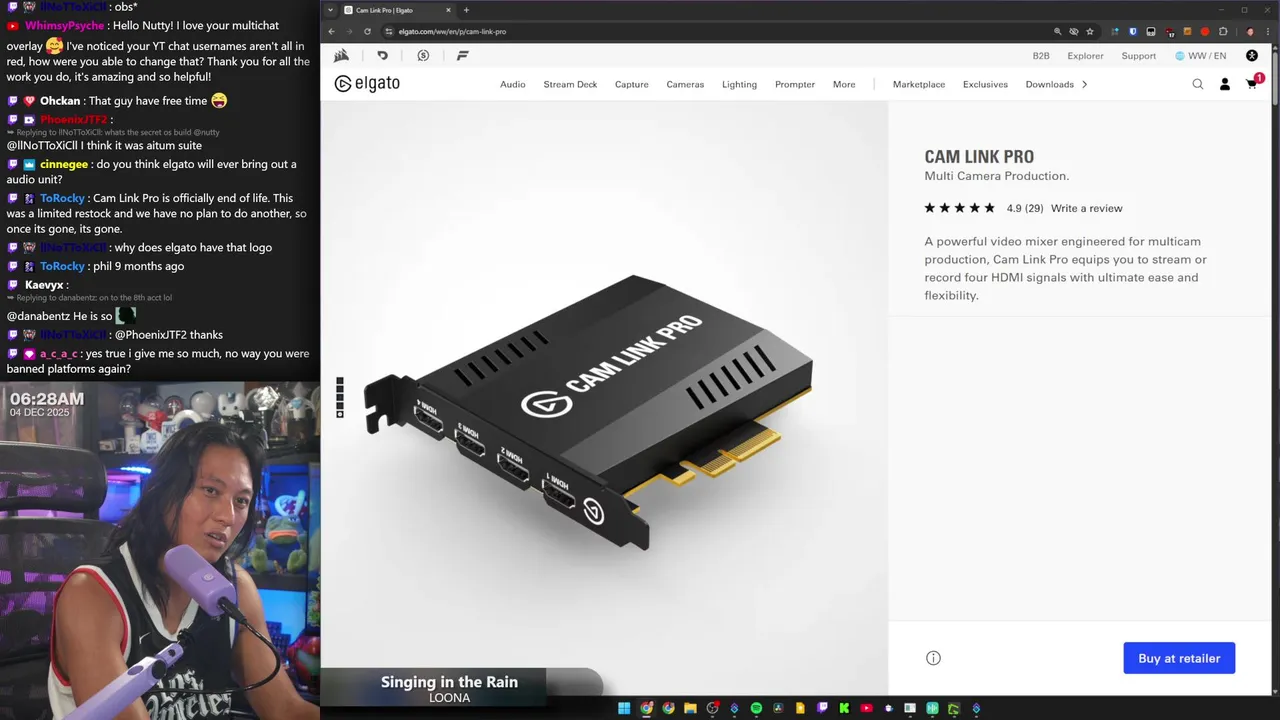Screen dimensions: 1280x720
Task: Click the 4.9 star rating
Action: click(x=983, y=208)
